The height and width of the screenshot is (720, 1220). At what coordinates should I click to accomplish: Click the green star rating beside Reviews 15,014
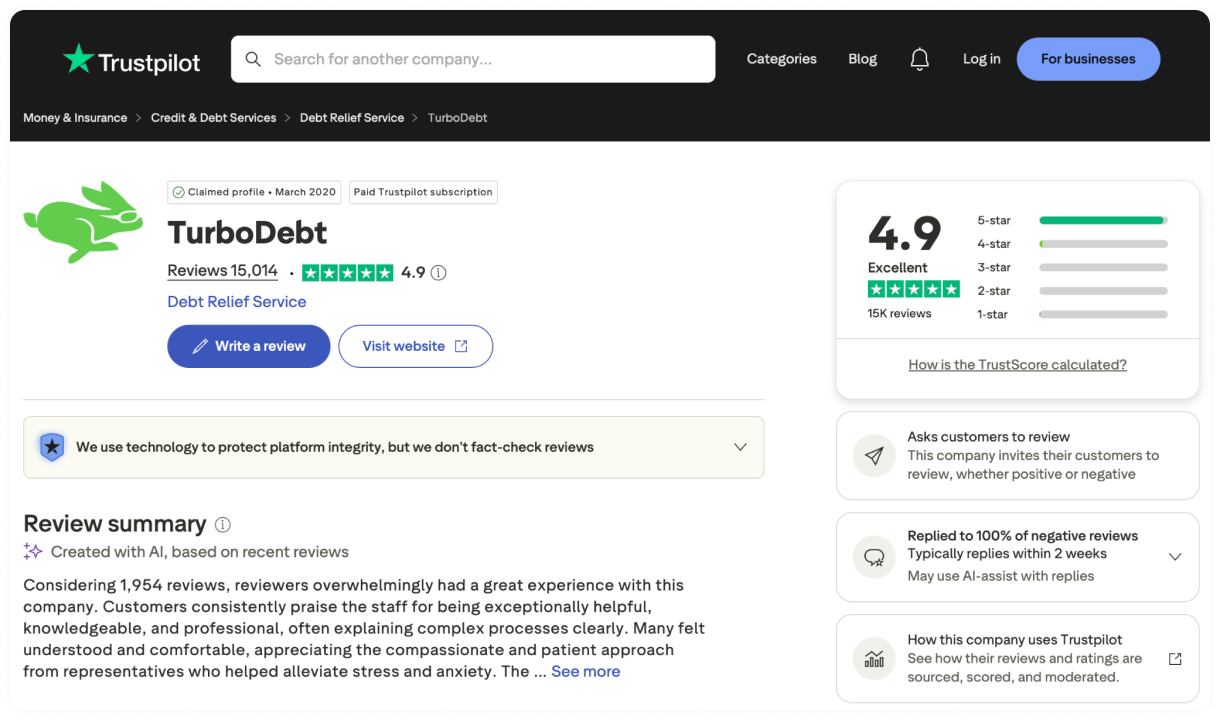coord(347,272)
